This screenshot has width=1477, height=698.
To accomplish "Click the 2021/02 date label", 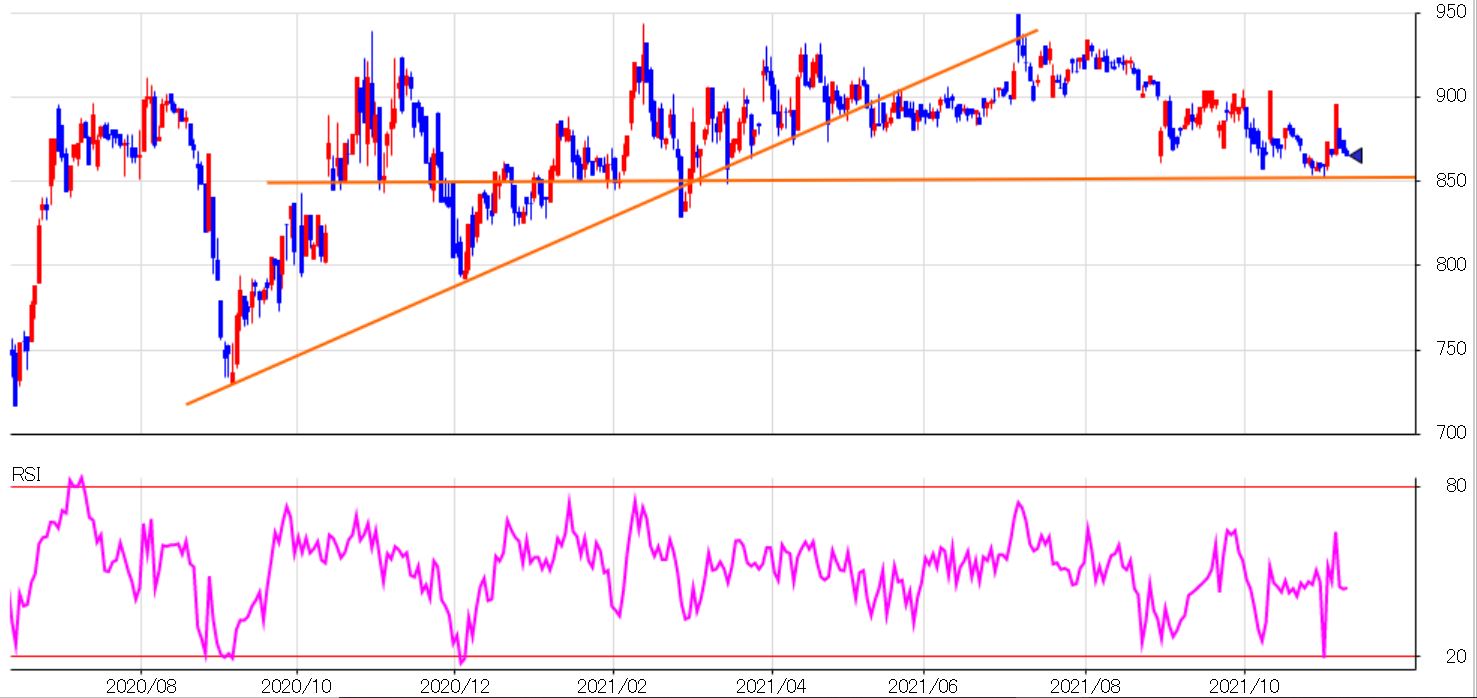I will [x=613, y=686].
